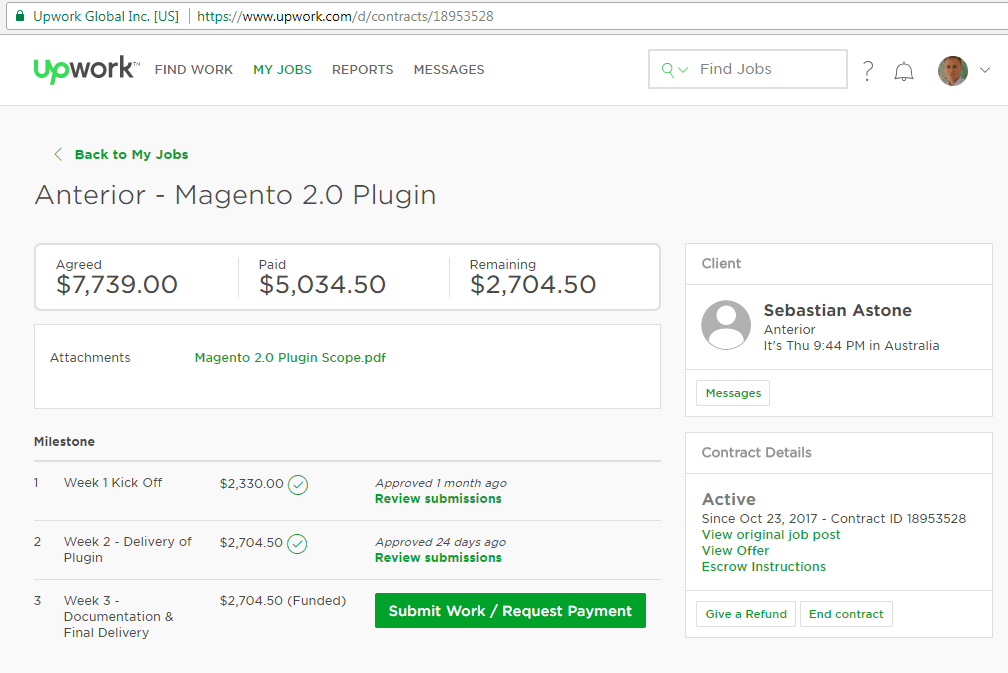1008x673 pixels.
Task: Click the Upwork logo
Action: coord(85,69)
